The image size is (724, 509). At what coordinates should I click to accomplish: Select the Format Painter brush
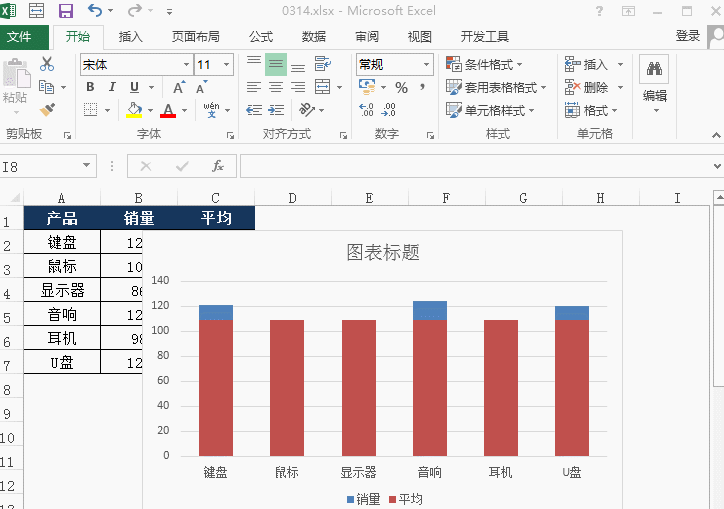click(x=47, y=109)
